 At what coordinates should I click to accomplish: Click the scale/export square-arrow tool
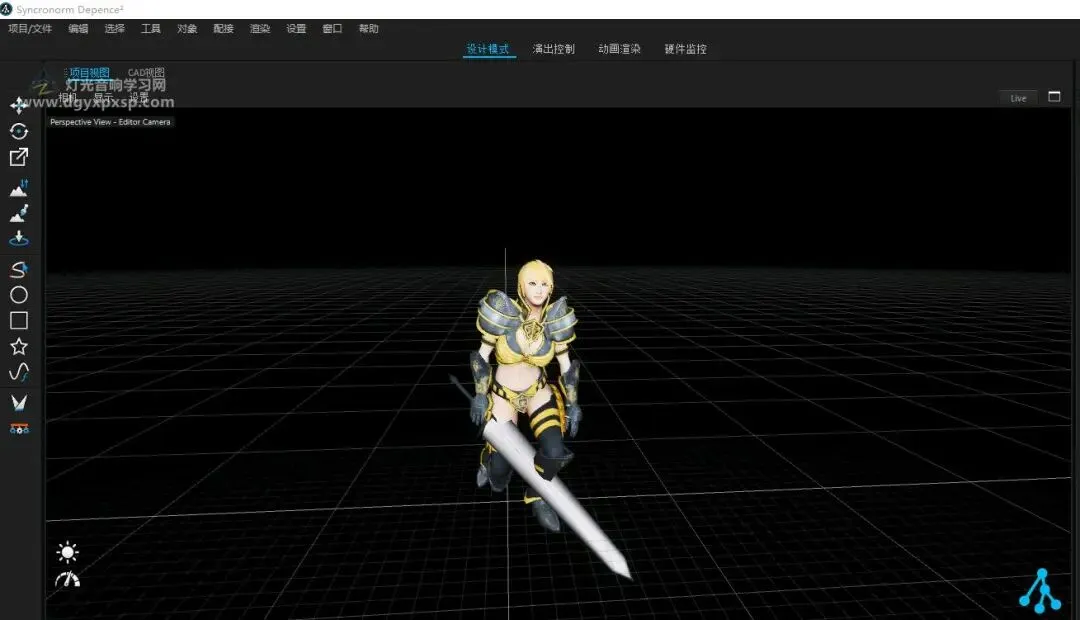coord(19,157)
